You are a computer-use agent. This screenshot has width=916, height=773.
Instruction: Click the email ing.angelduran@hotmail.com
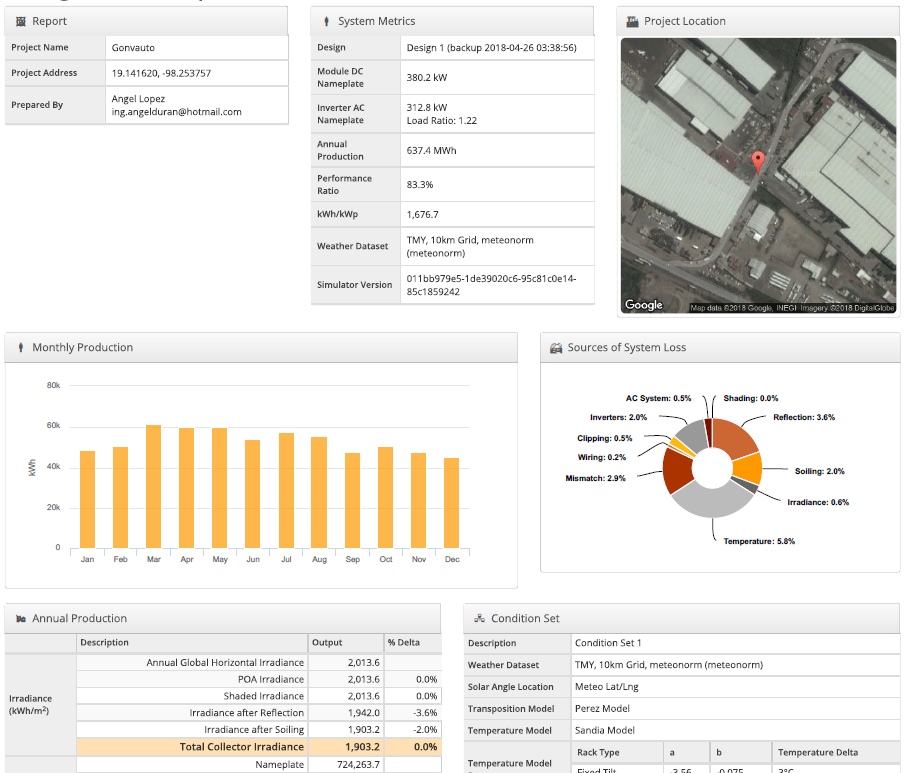(x=176, y=112)
